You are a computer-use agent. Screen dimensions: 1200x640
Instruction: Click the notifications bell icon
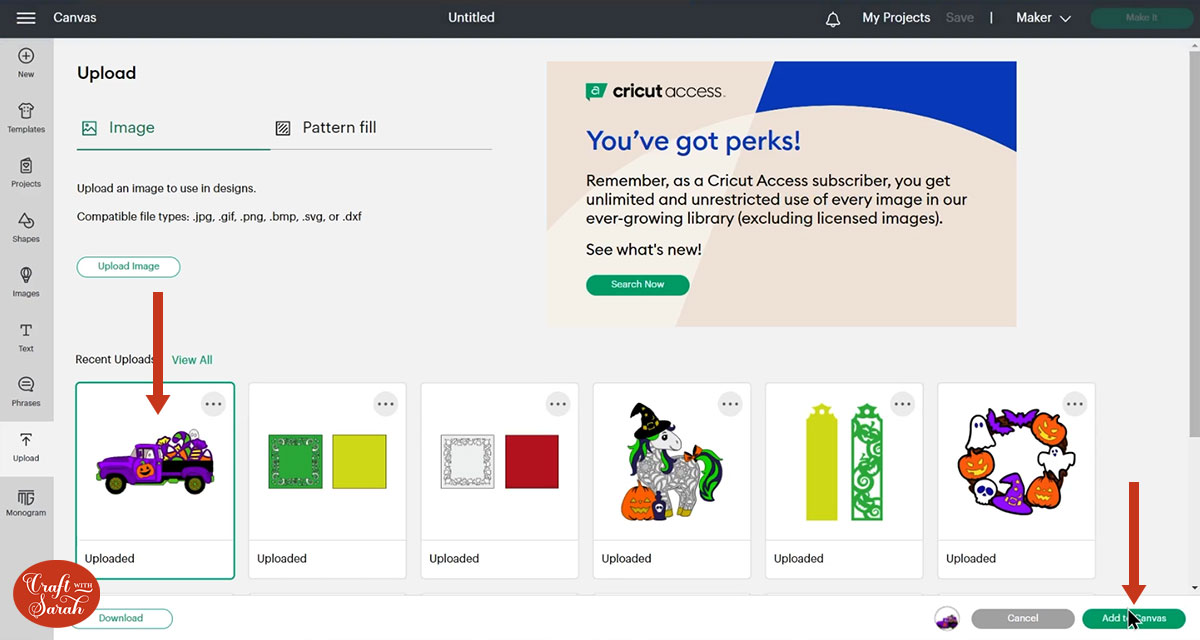point(833,19)
